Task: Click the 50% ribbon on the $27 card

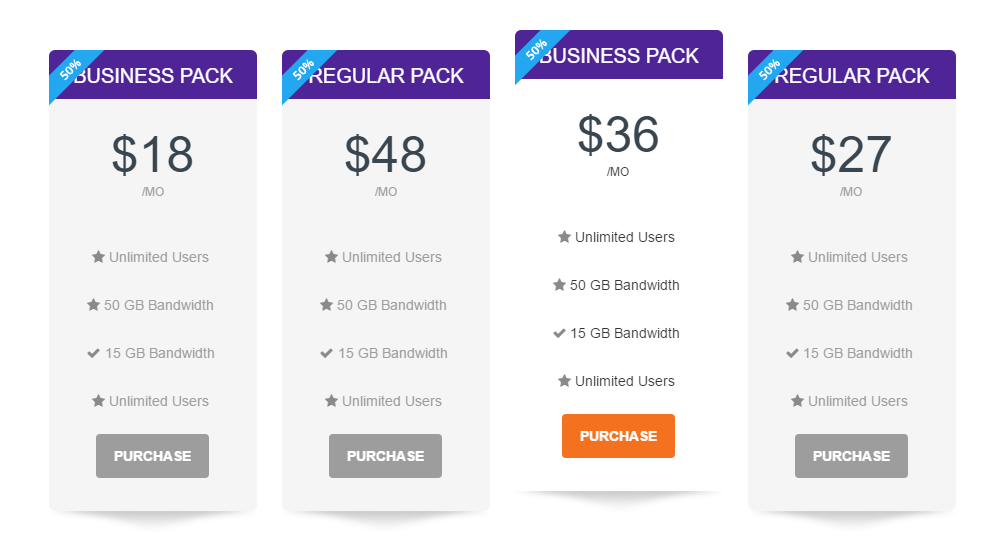Action: point(769,71)
